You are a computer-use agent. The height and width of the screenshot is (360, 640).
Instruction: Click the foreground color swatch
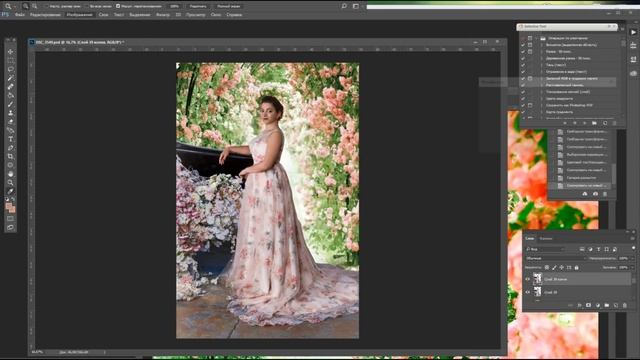(9, 207)
